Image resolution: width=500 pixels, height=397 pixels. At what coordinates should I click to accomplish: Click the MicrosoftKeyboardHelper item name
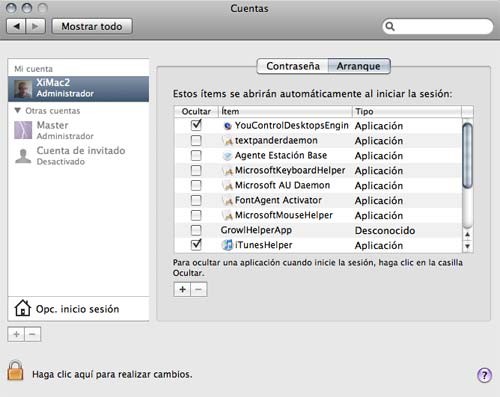(290, 170)
